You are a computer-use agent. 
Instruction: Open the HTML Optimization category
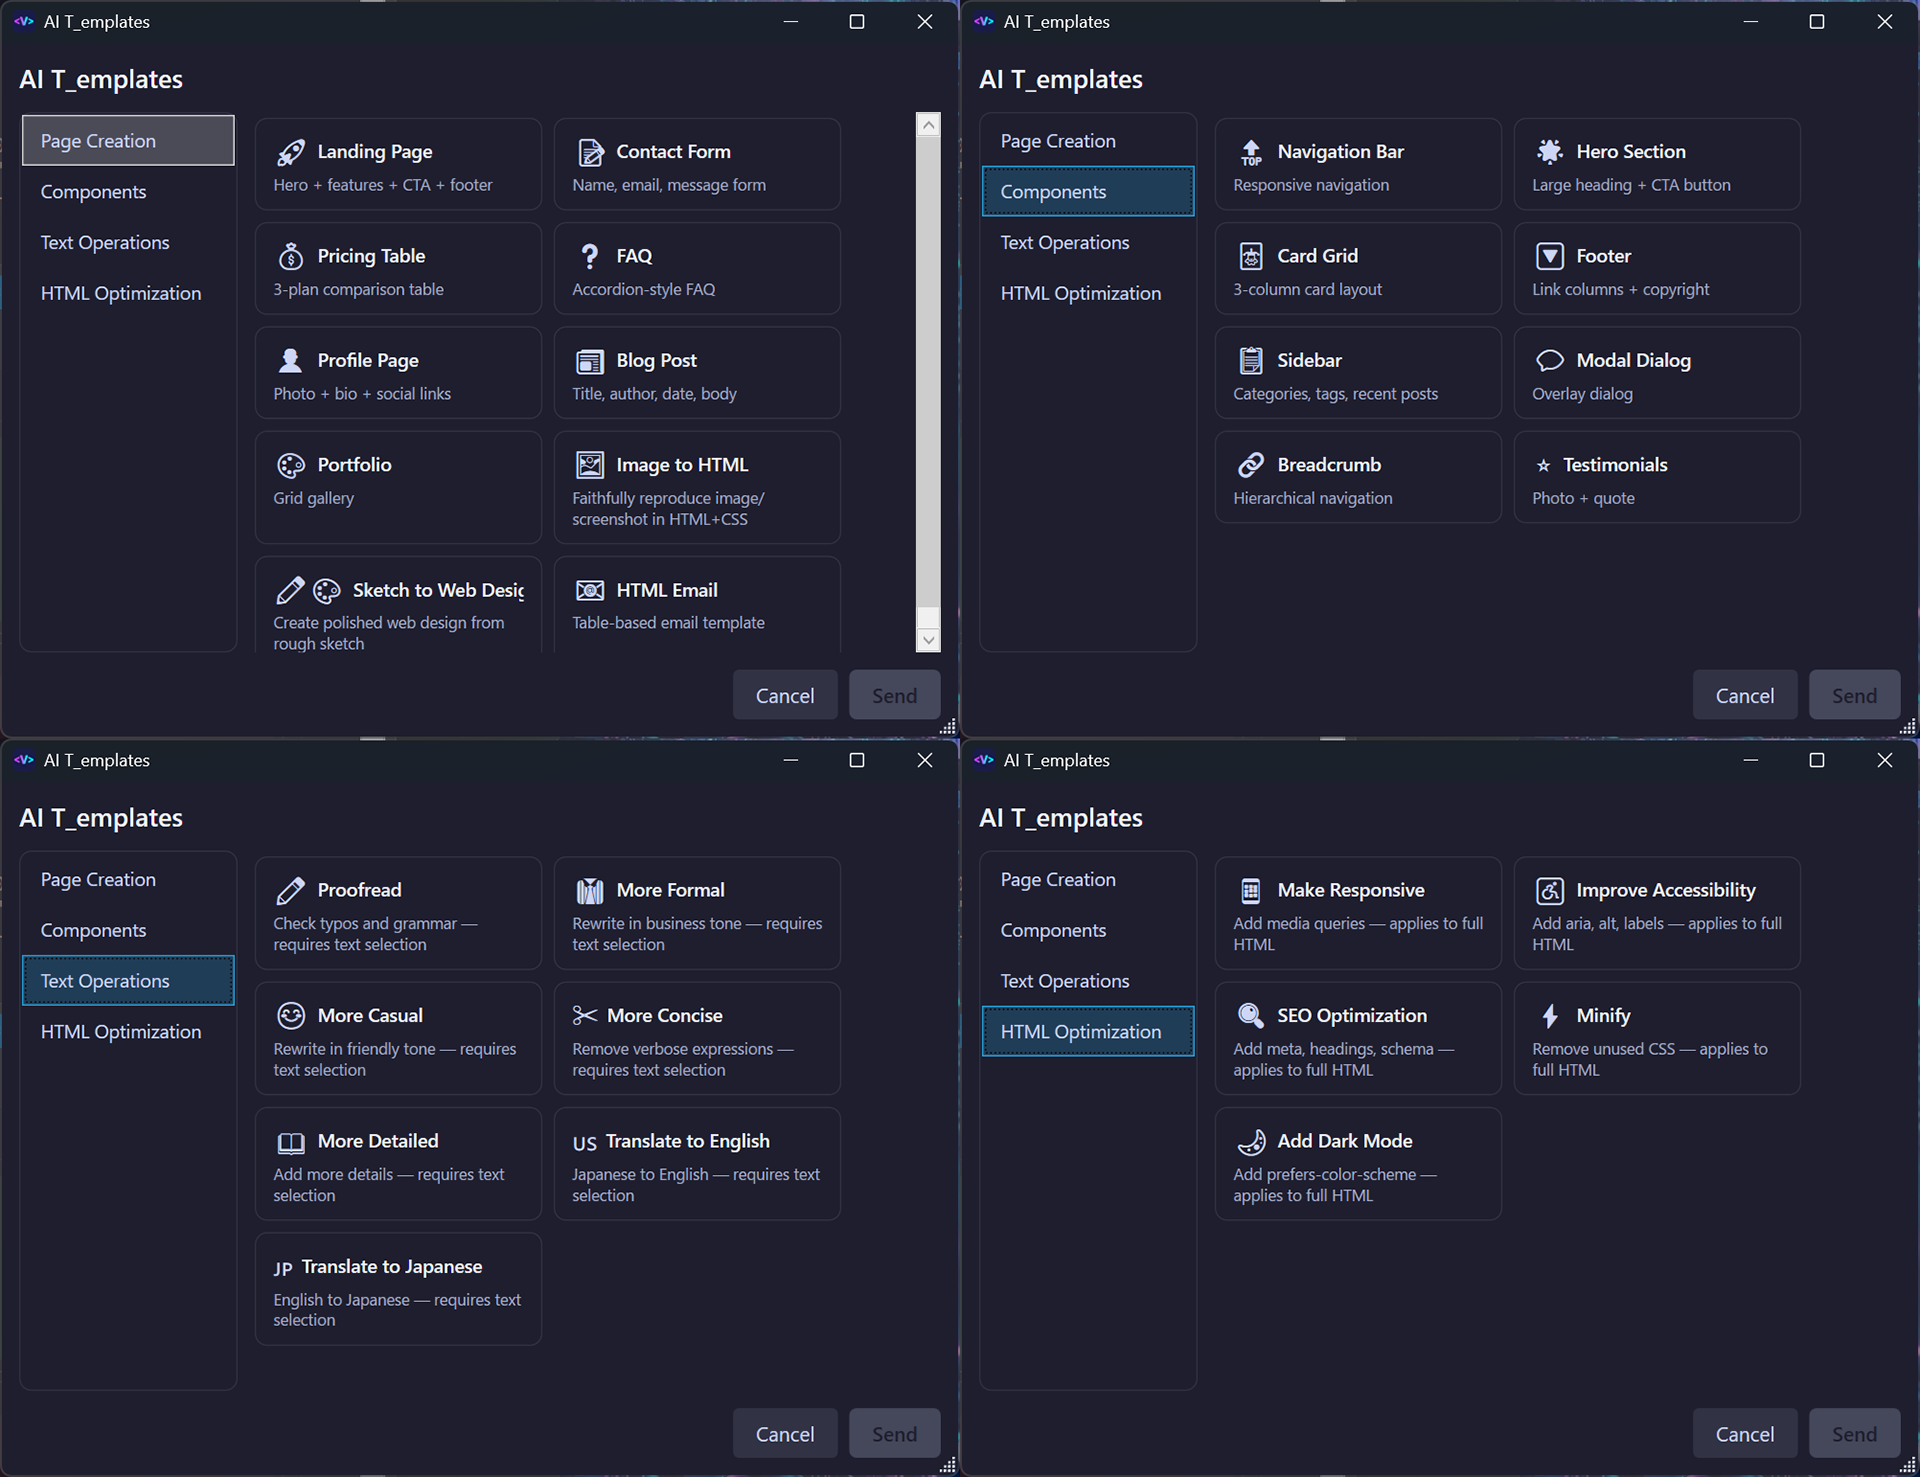(x=121, y=292)
